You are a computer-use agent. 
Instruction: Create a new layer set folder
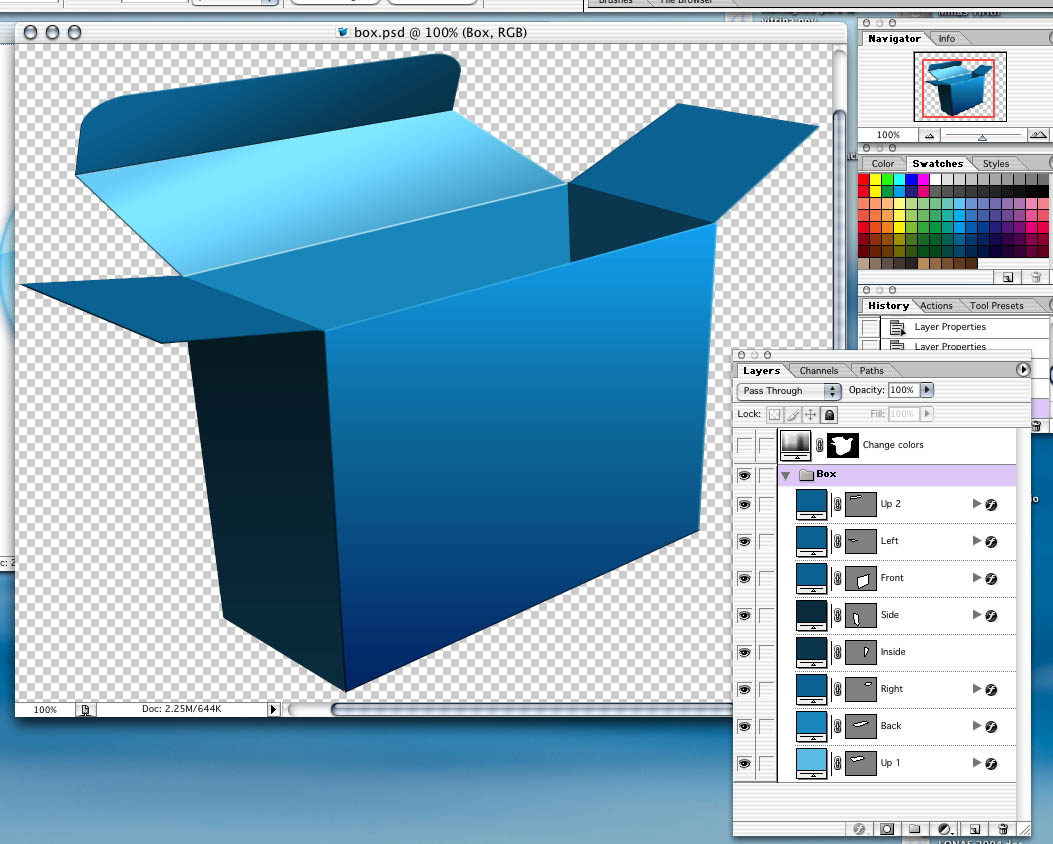[916, 829]
